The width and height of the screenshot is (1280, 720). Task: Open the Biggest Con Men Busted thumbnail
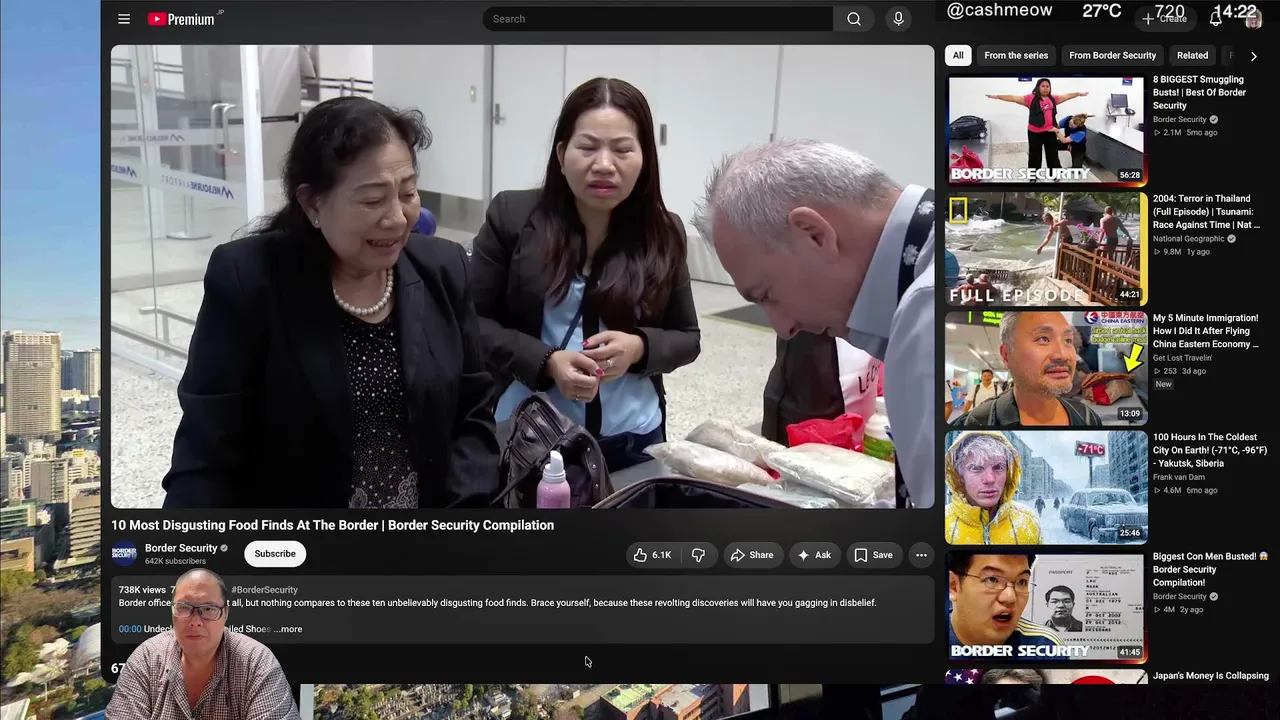click(1046, 606)
